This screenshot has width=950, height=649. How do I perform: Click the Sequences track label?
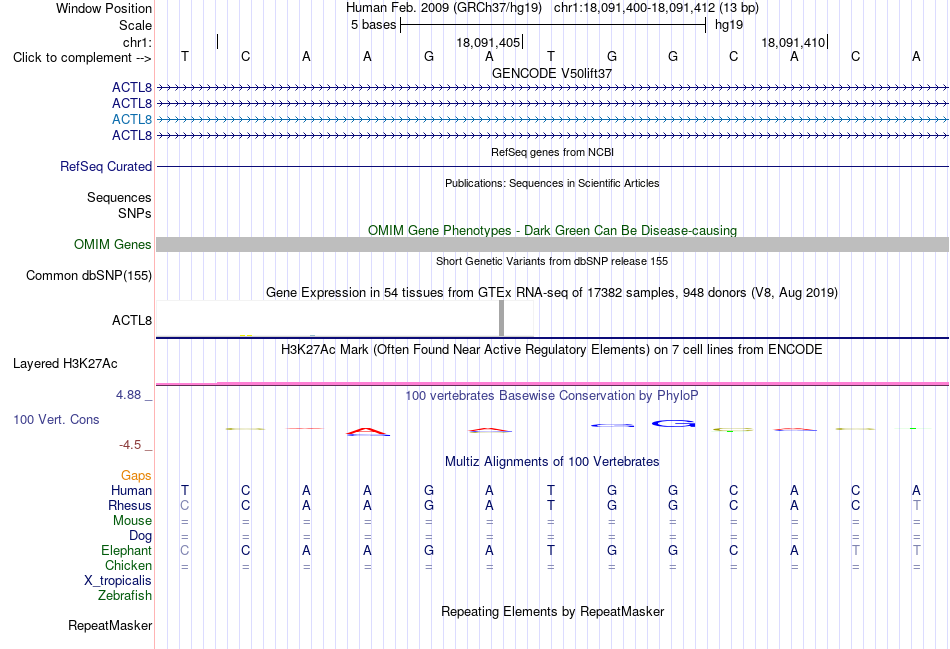119,198
